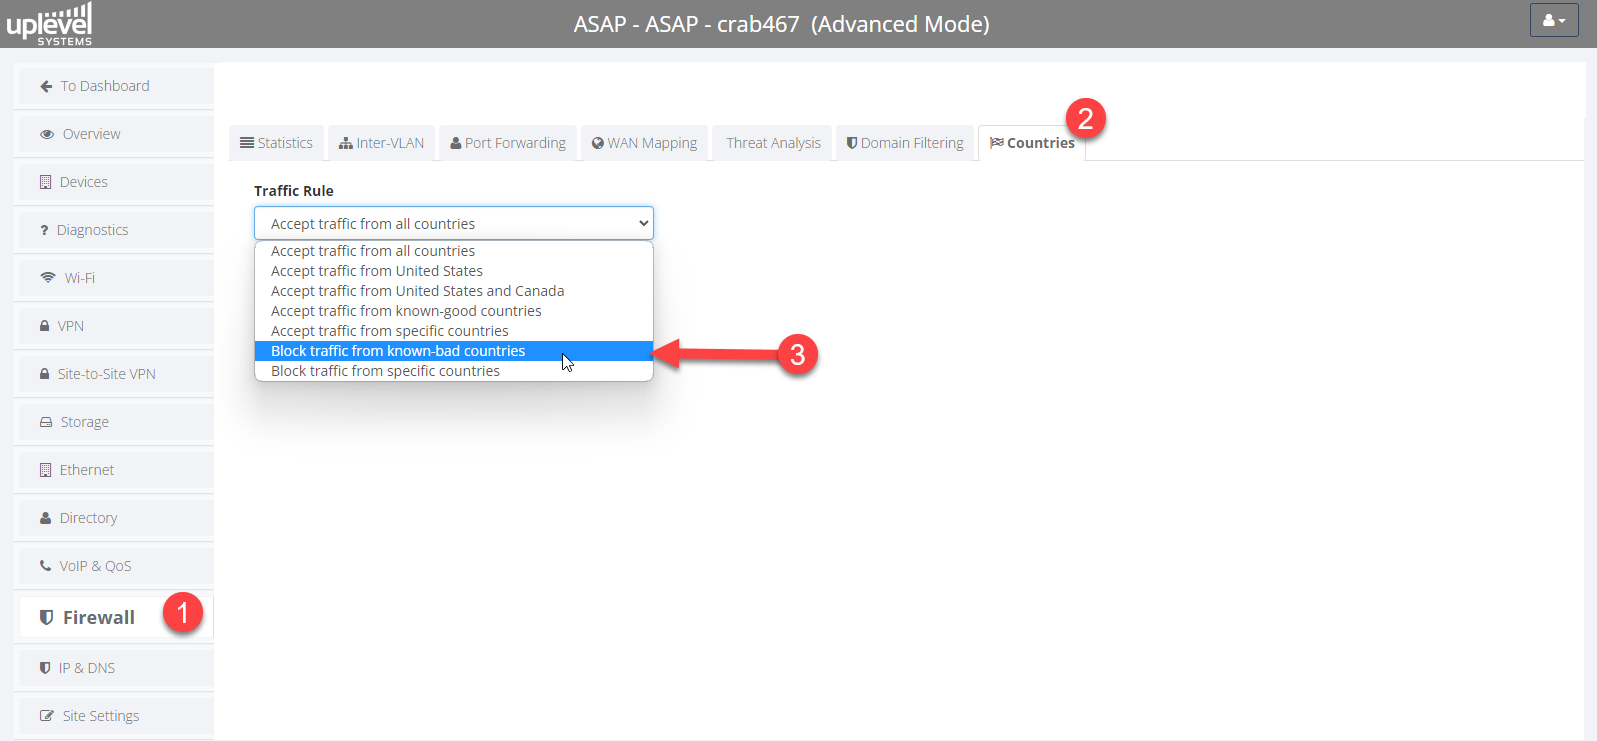Click the Statistics list icon
This screenshot has height=741, width=1597.
tap(247, 143)
